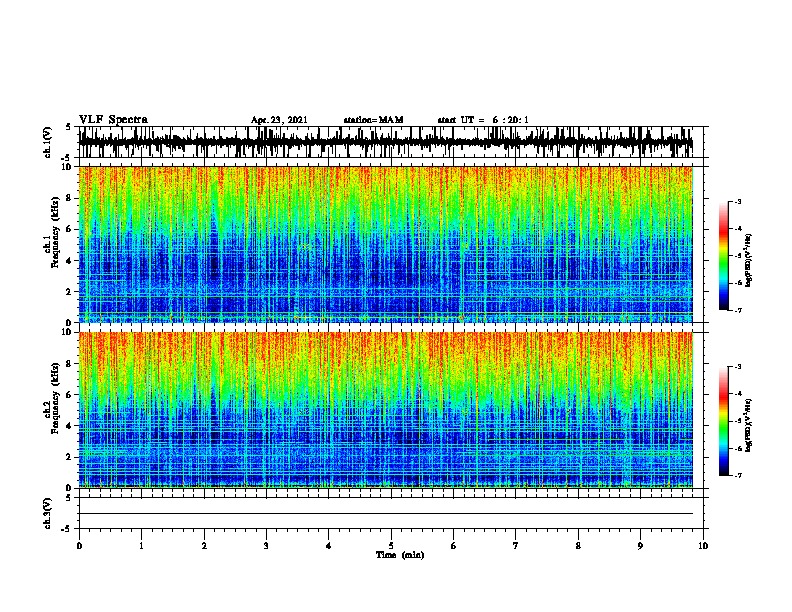Viewport: 792px width, 612px height.
Task: Click tick label 8 on the Time axis
Action: point(578,546)
